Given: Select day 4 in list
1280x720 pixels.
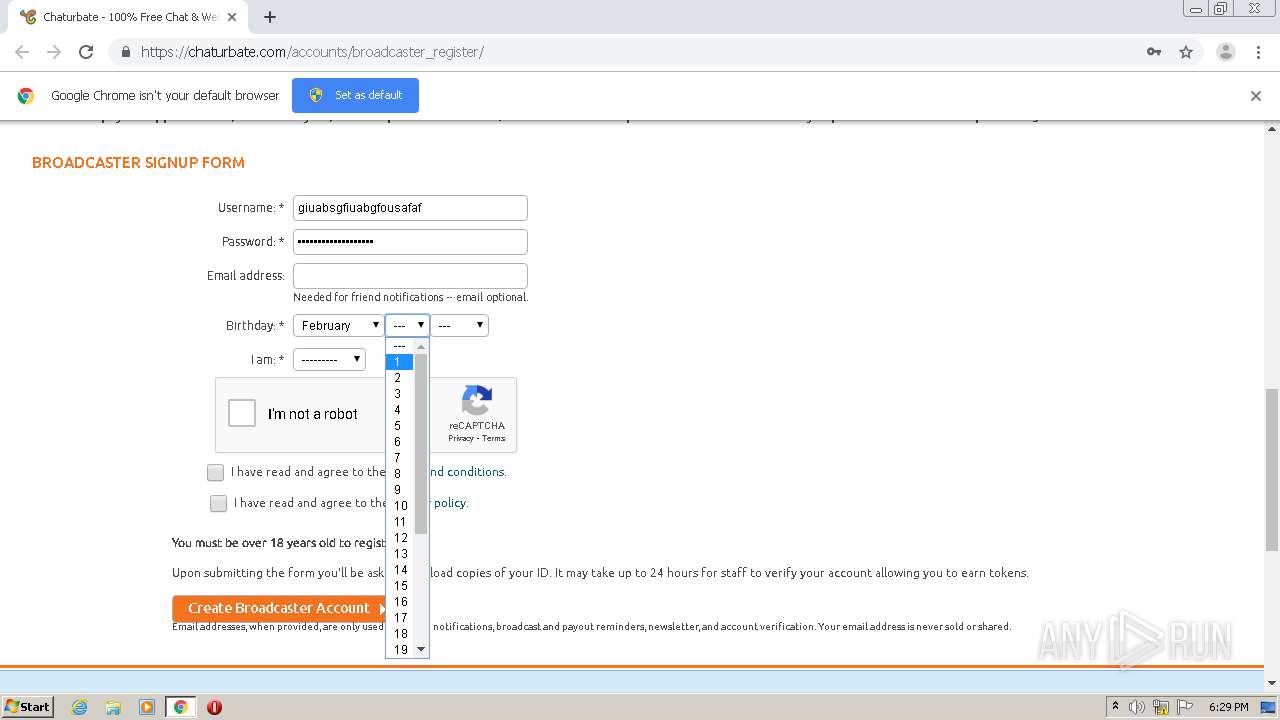Looking at the screenshot, I should (x=400, y=410).
